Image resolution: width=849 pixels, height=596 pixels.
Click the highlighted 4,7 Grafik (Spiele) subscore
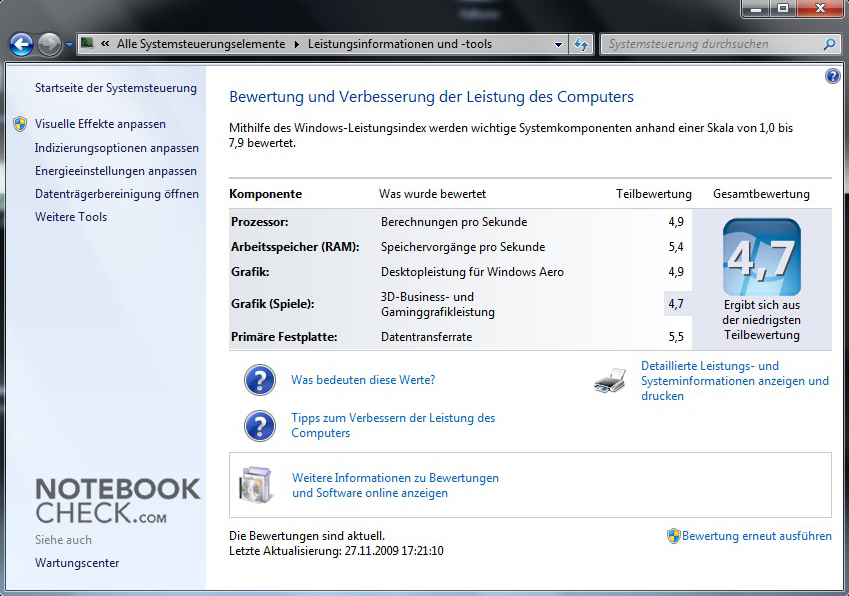click(676, 304)
